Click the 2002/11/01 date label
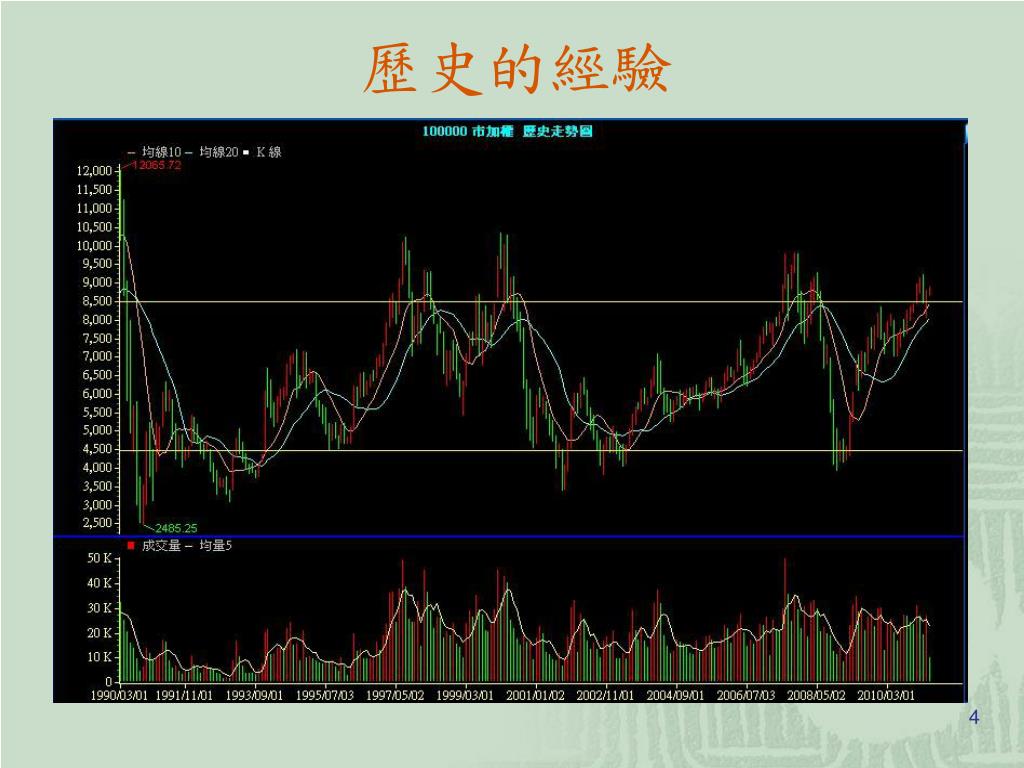The image size is (1024, 768). 605,695
